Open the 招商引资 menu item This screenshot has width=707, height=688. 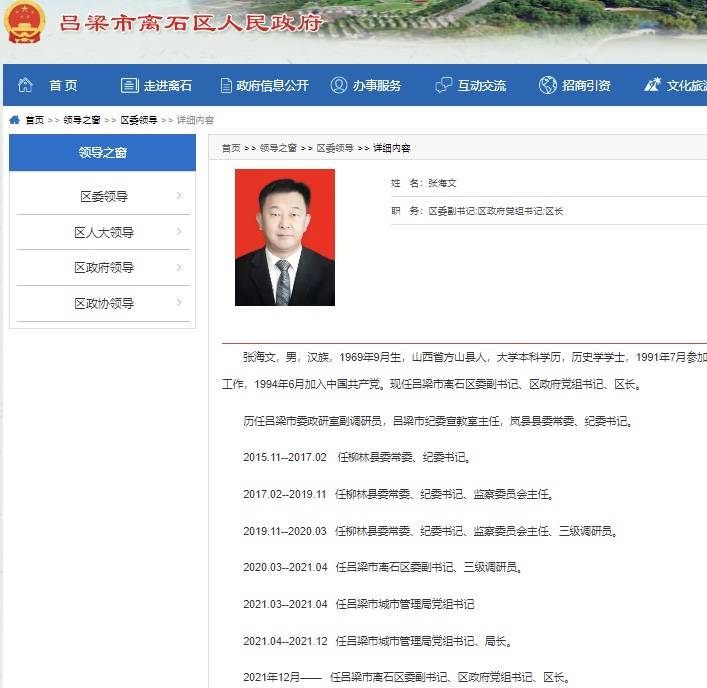click(586, 85)
